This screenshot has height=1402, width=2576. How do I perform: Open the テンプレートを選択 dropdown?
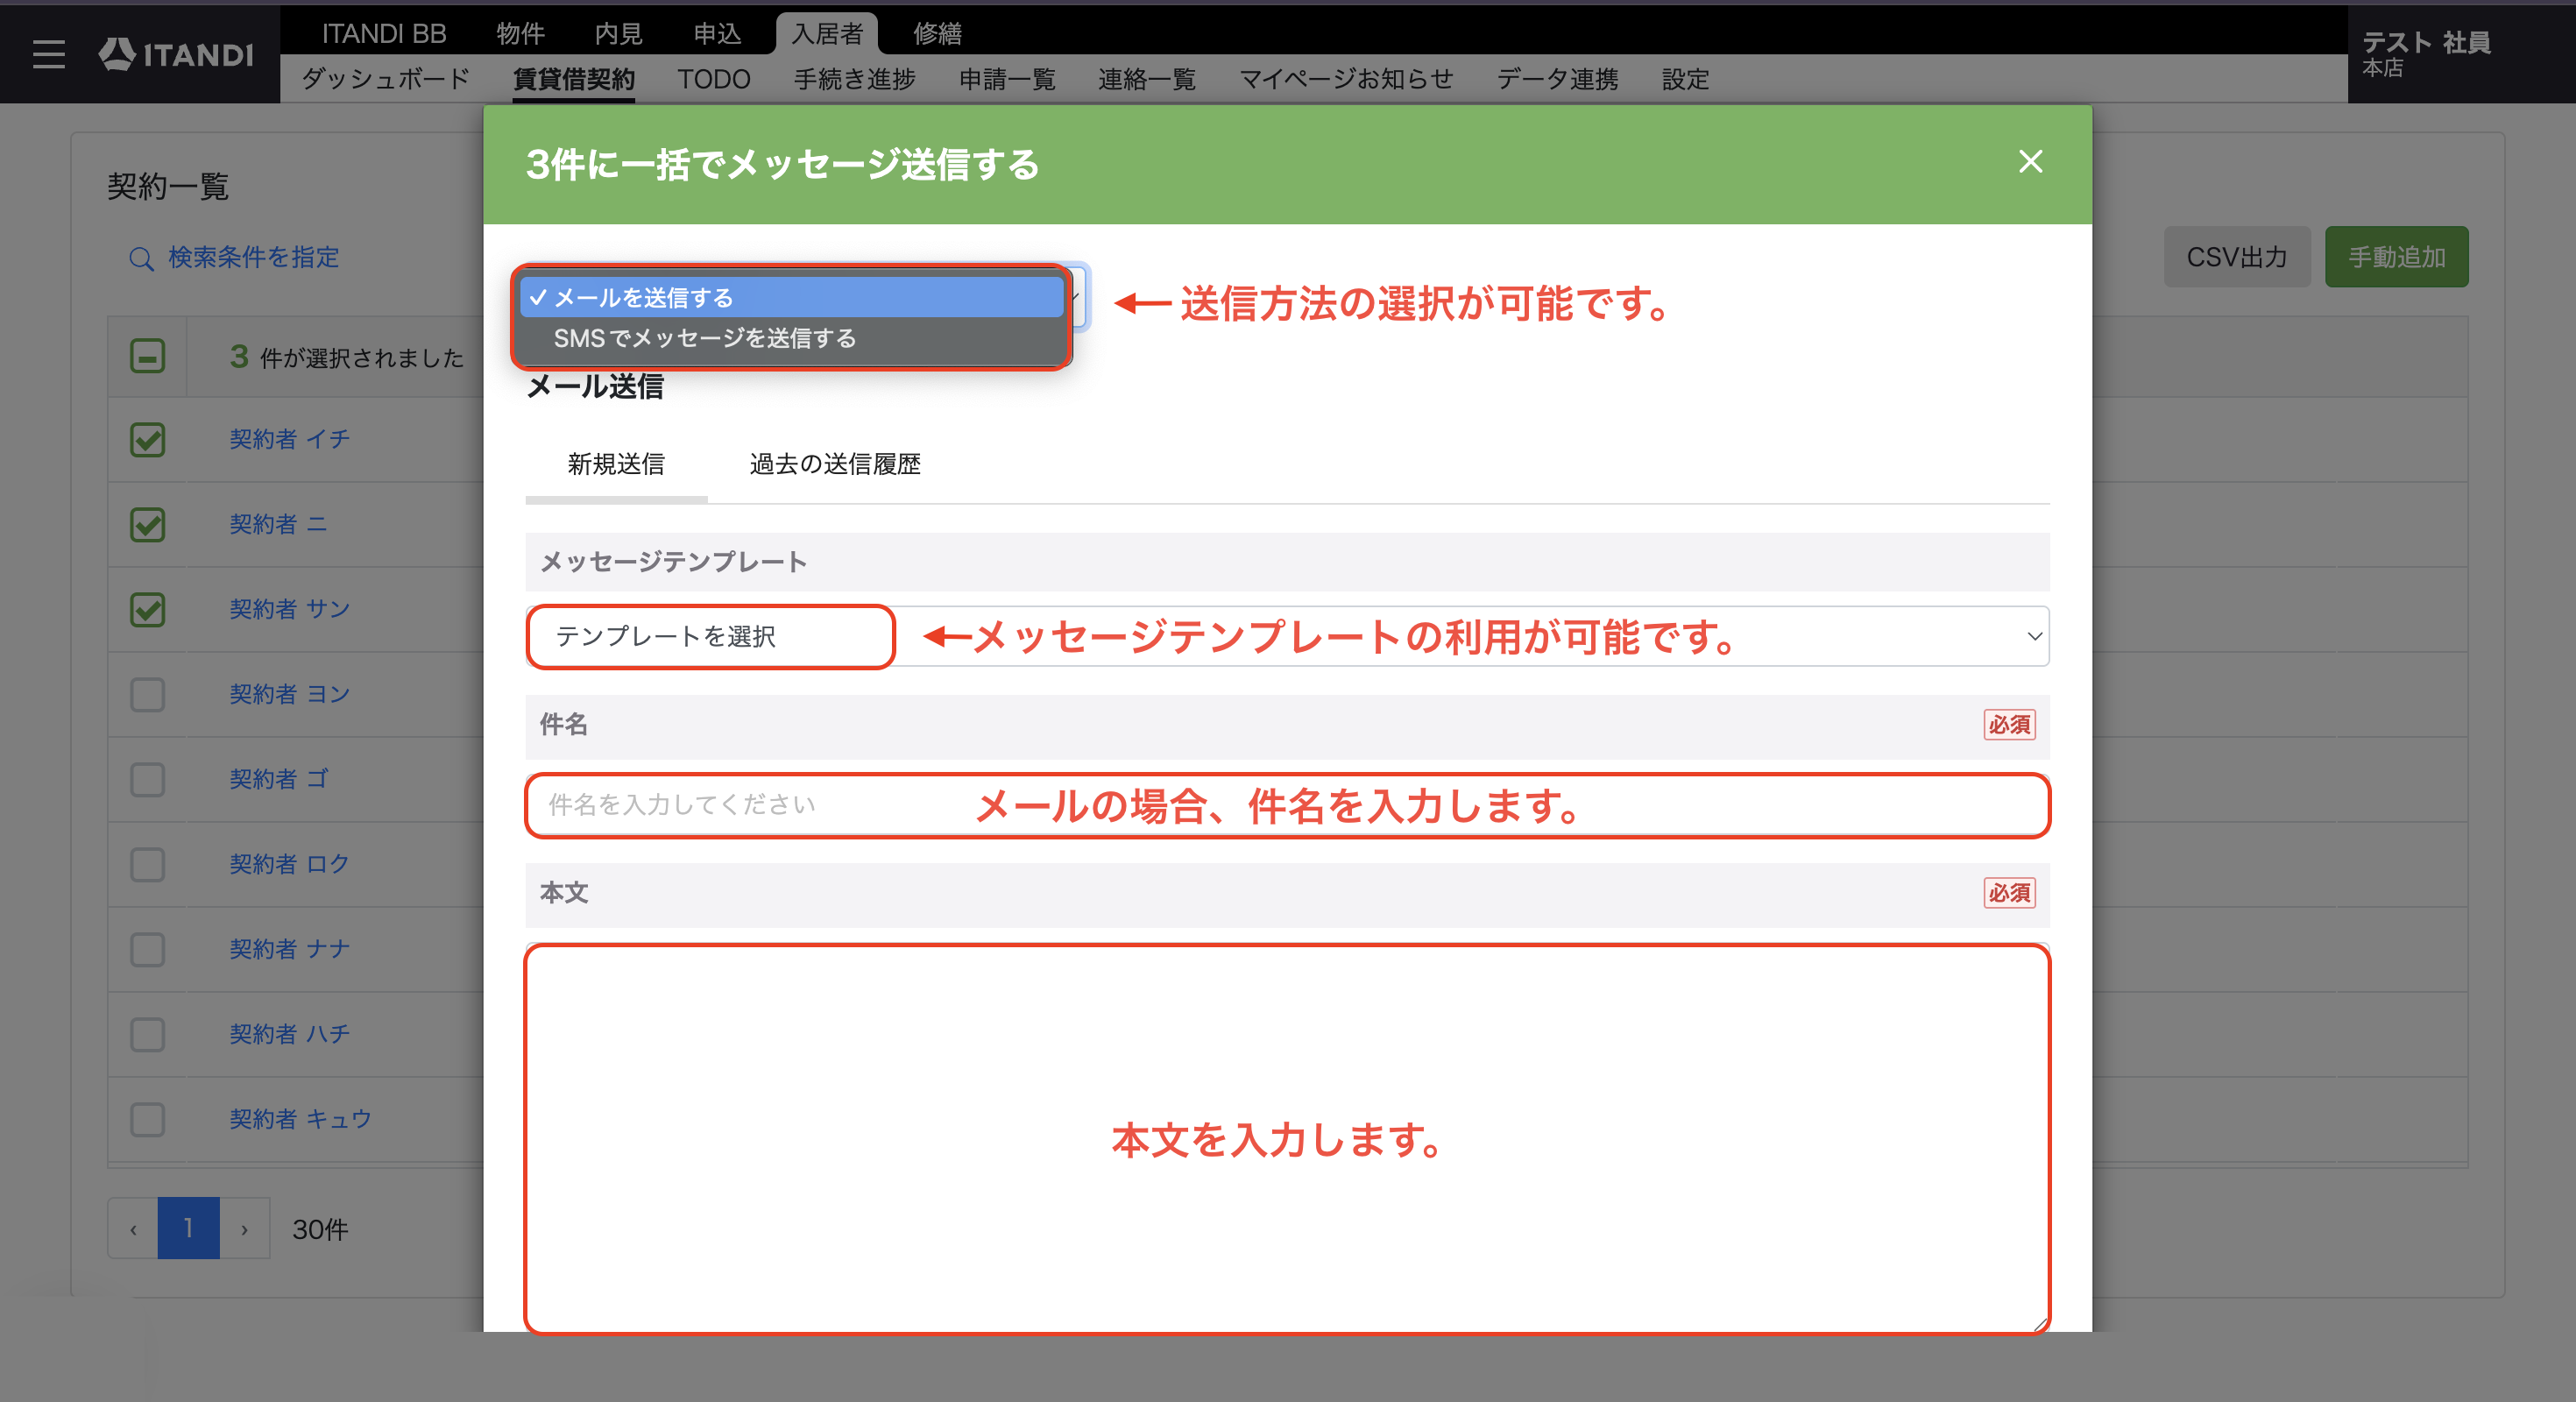[1287, 636]
